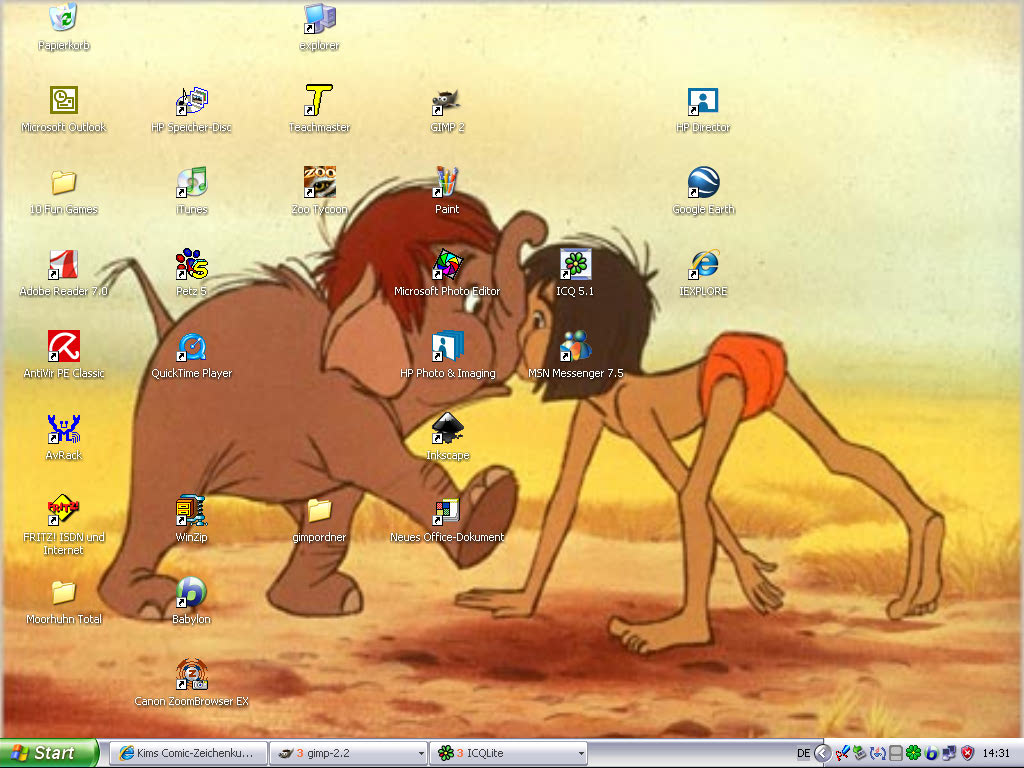Click the Start button
Viewport: 1024px width, 768px height.
(x=48, y=753)
